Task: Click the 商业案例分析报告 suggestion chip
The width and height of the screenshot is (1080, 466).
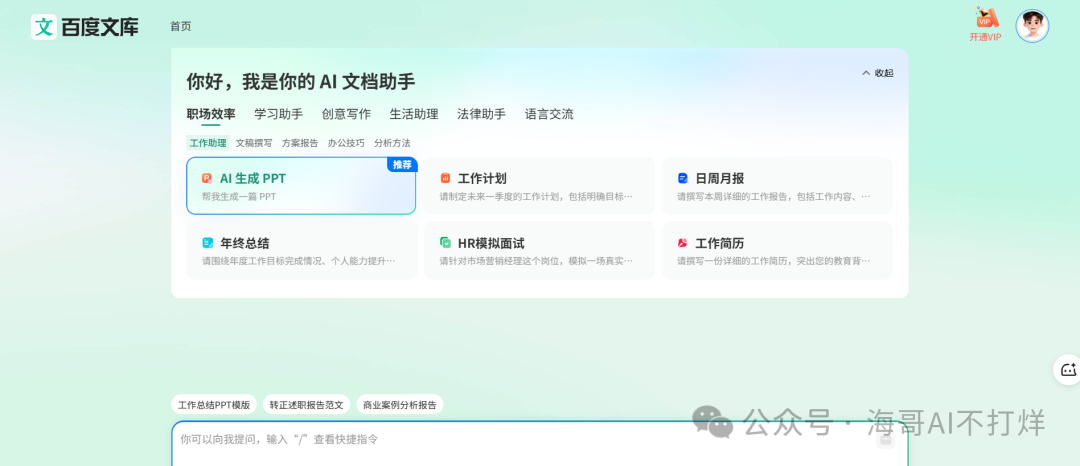Action: tap(399, 405)
